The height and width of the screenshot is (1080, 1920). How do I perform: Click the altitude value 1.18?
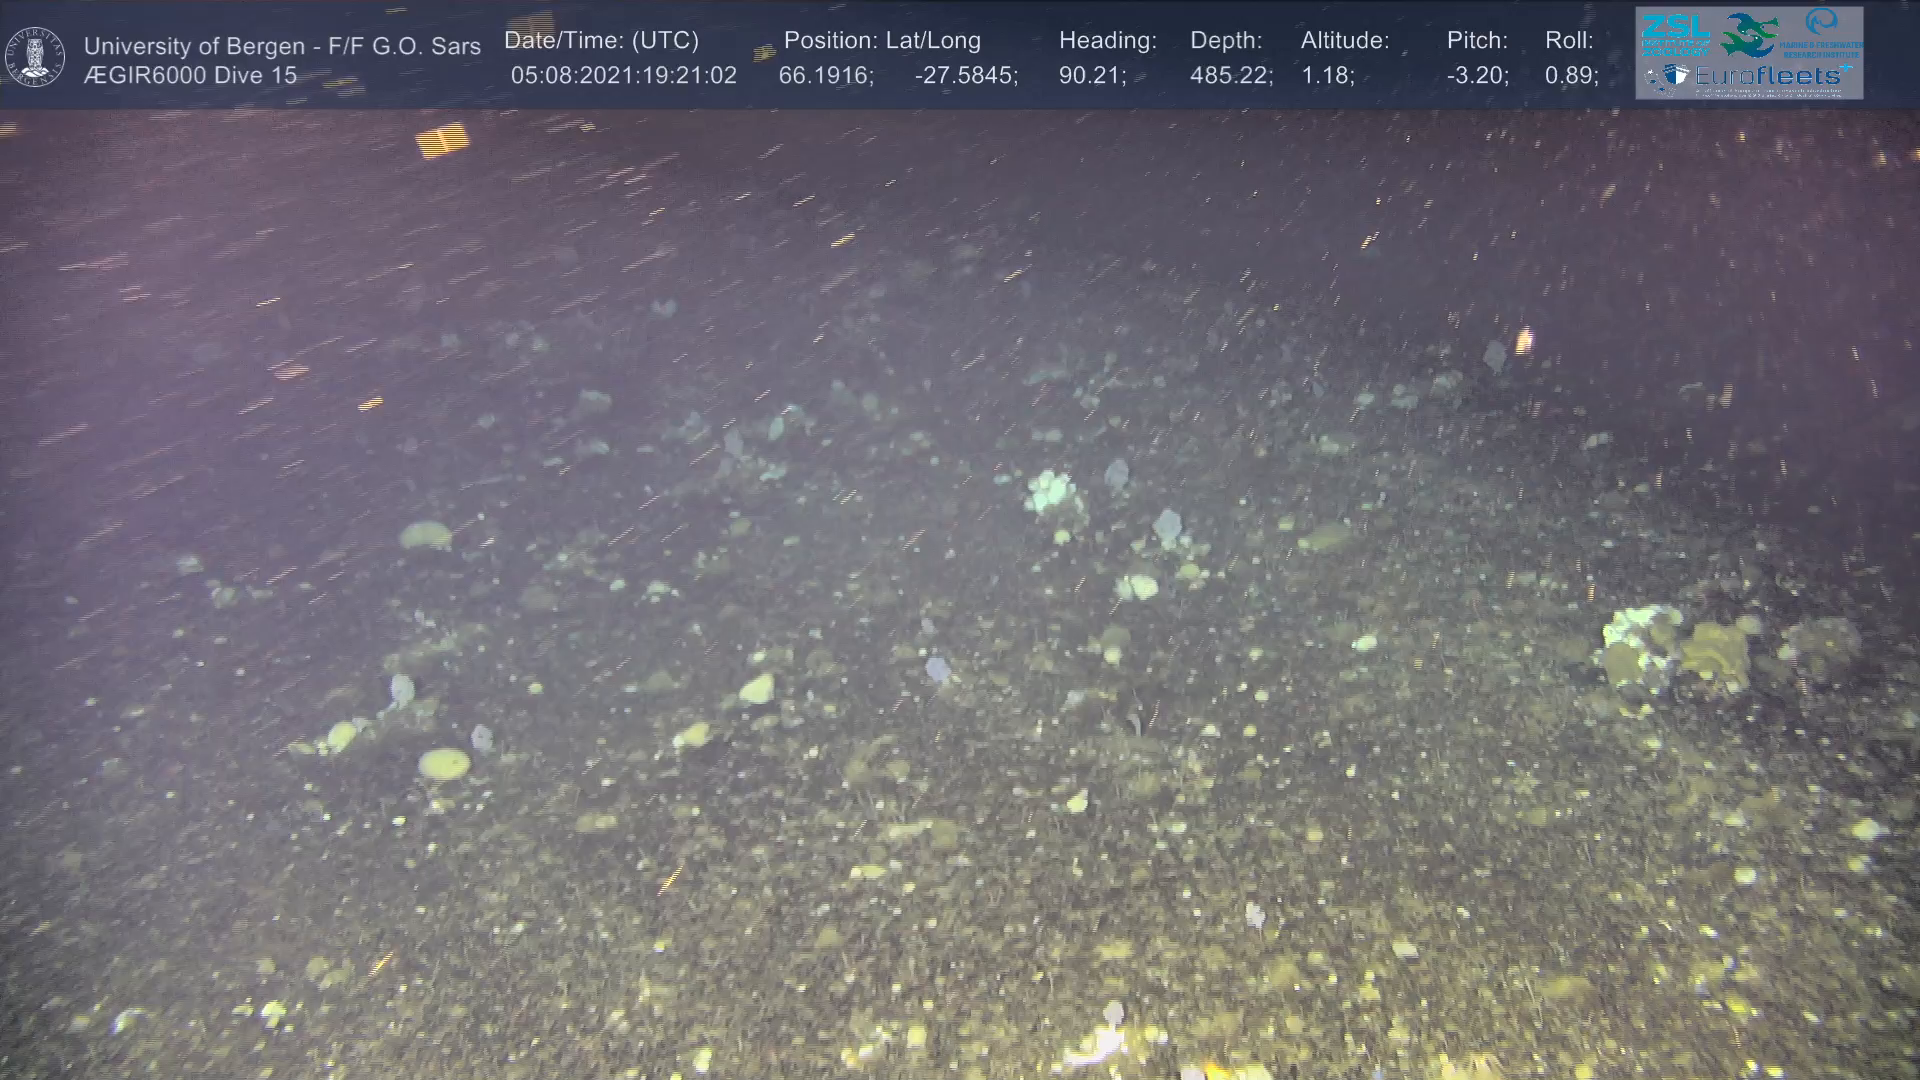(1327, 75)
